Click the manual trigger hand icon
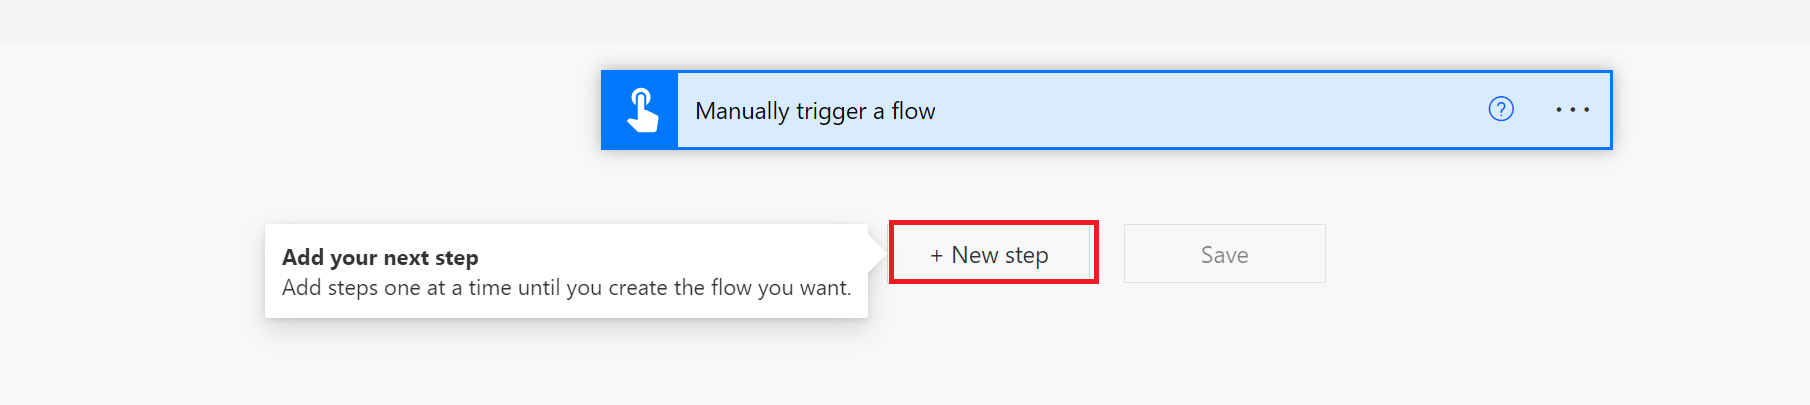 coord(642,110)
